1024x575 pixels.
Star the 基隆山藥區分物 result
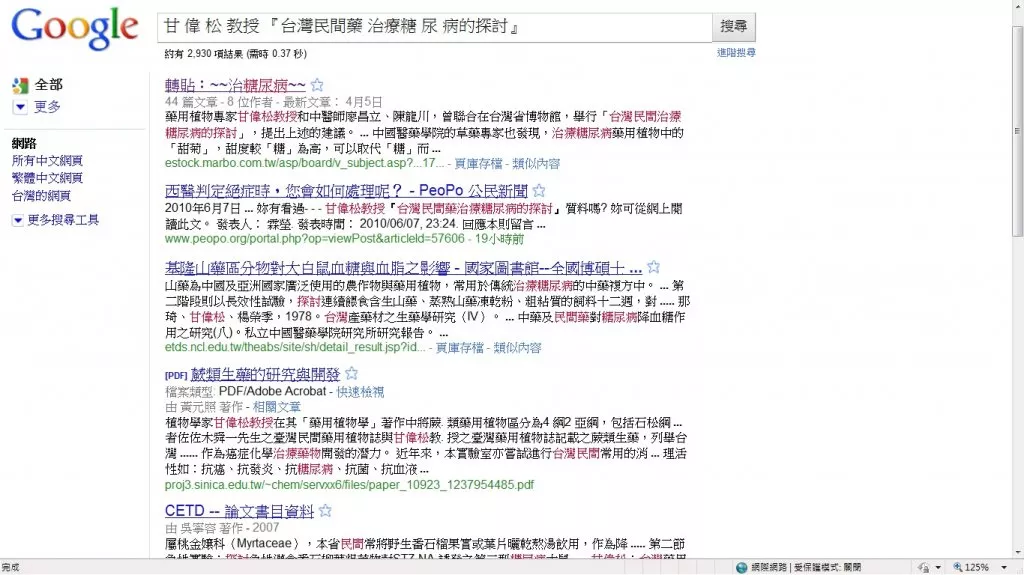tap(653, 267)
